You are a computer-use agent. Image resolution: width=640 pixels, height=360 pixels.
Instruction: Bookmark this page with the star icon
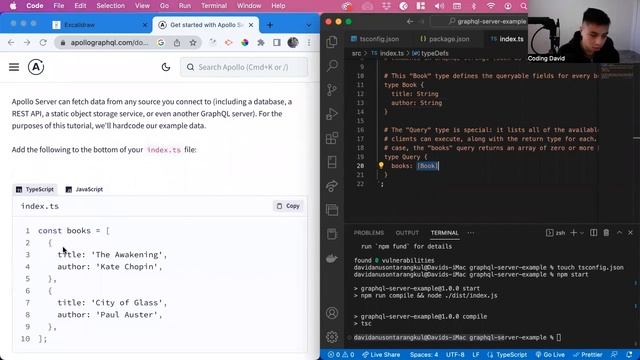coord(193,42)
